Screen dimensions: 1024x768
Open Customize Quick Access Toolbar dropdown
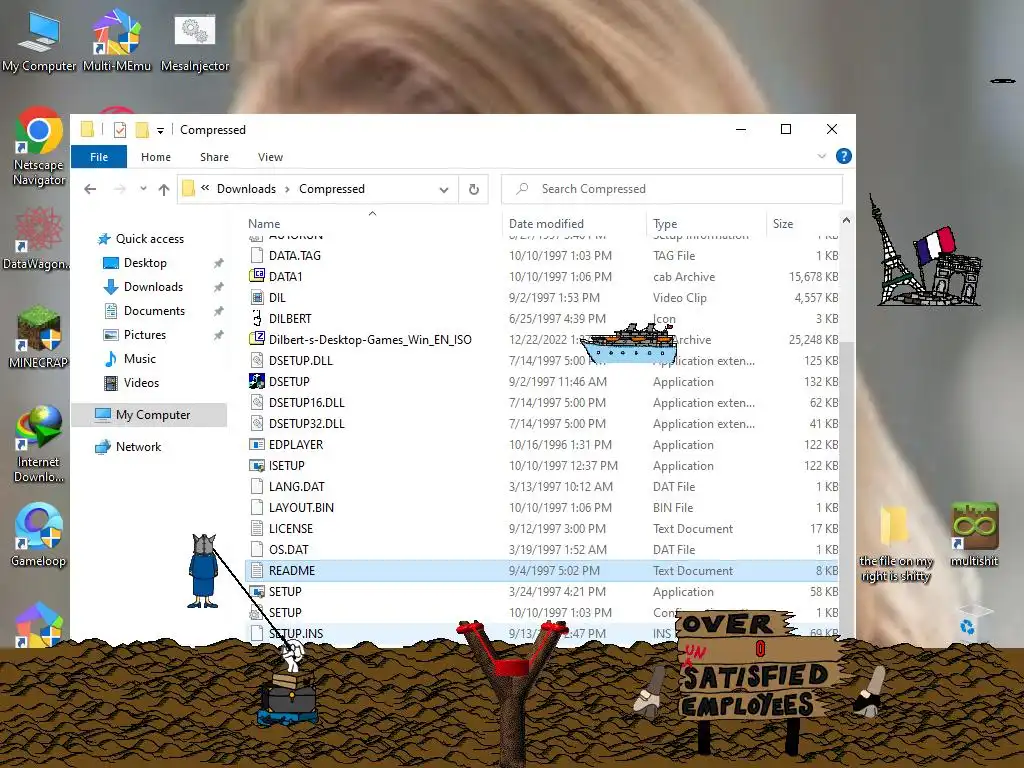click(160, 131)
